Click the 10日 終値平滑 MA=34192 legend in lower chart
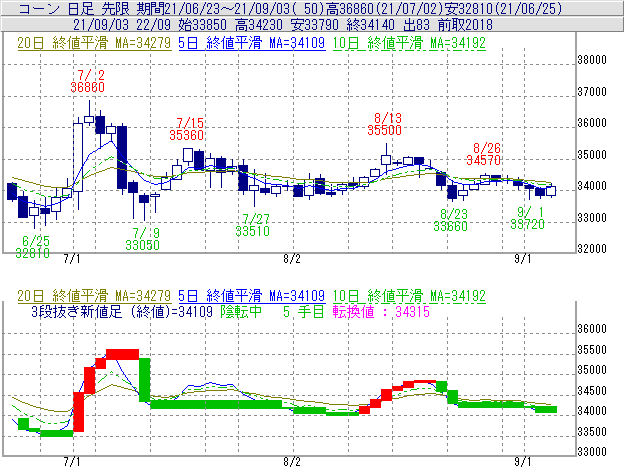Viewport: 624px width, 475px height. 409,296
